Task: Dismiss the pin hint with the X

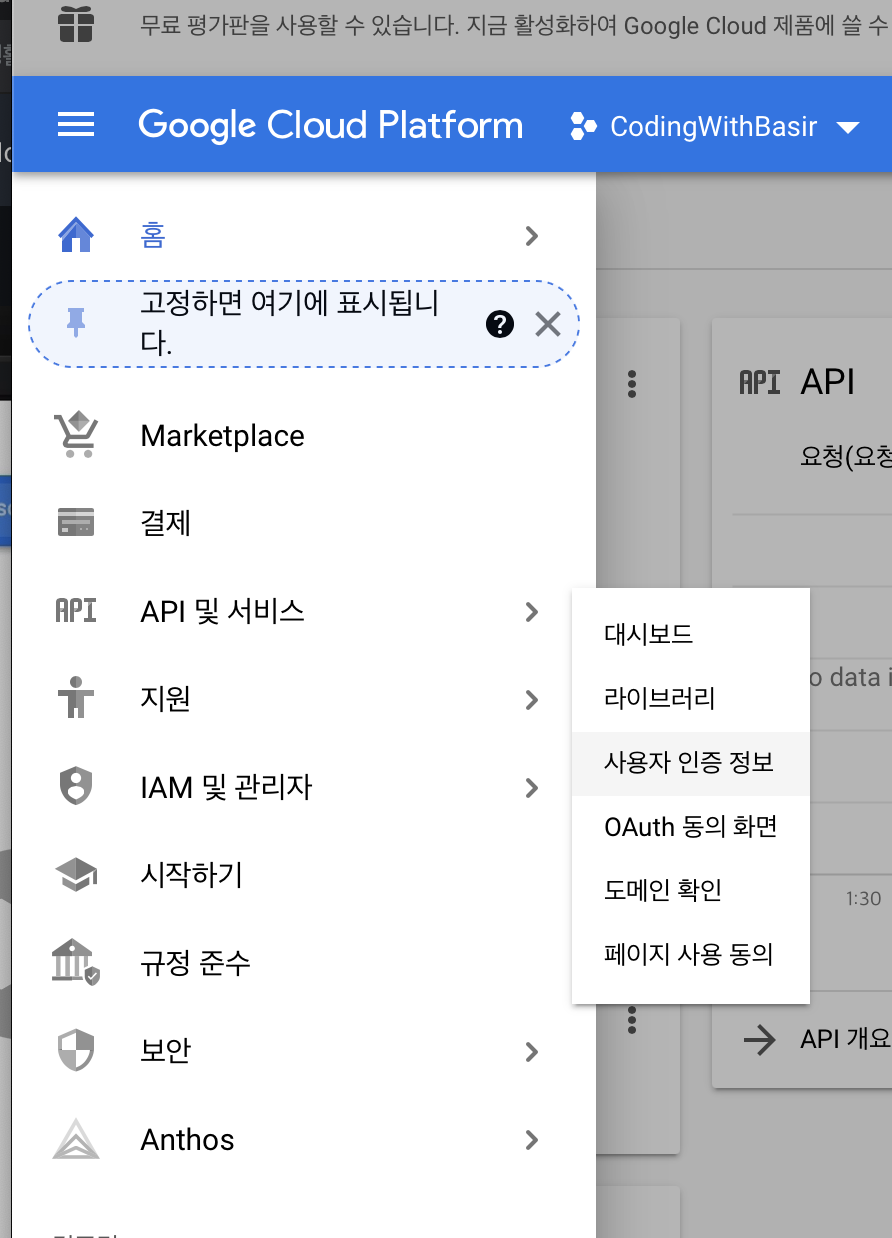Action: pos(548,323)
